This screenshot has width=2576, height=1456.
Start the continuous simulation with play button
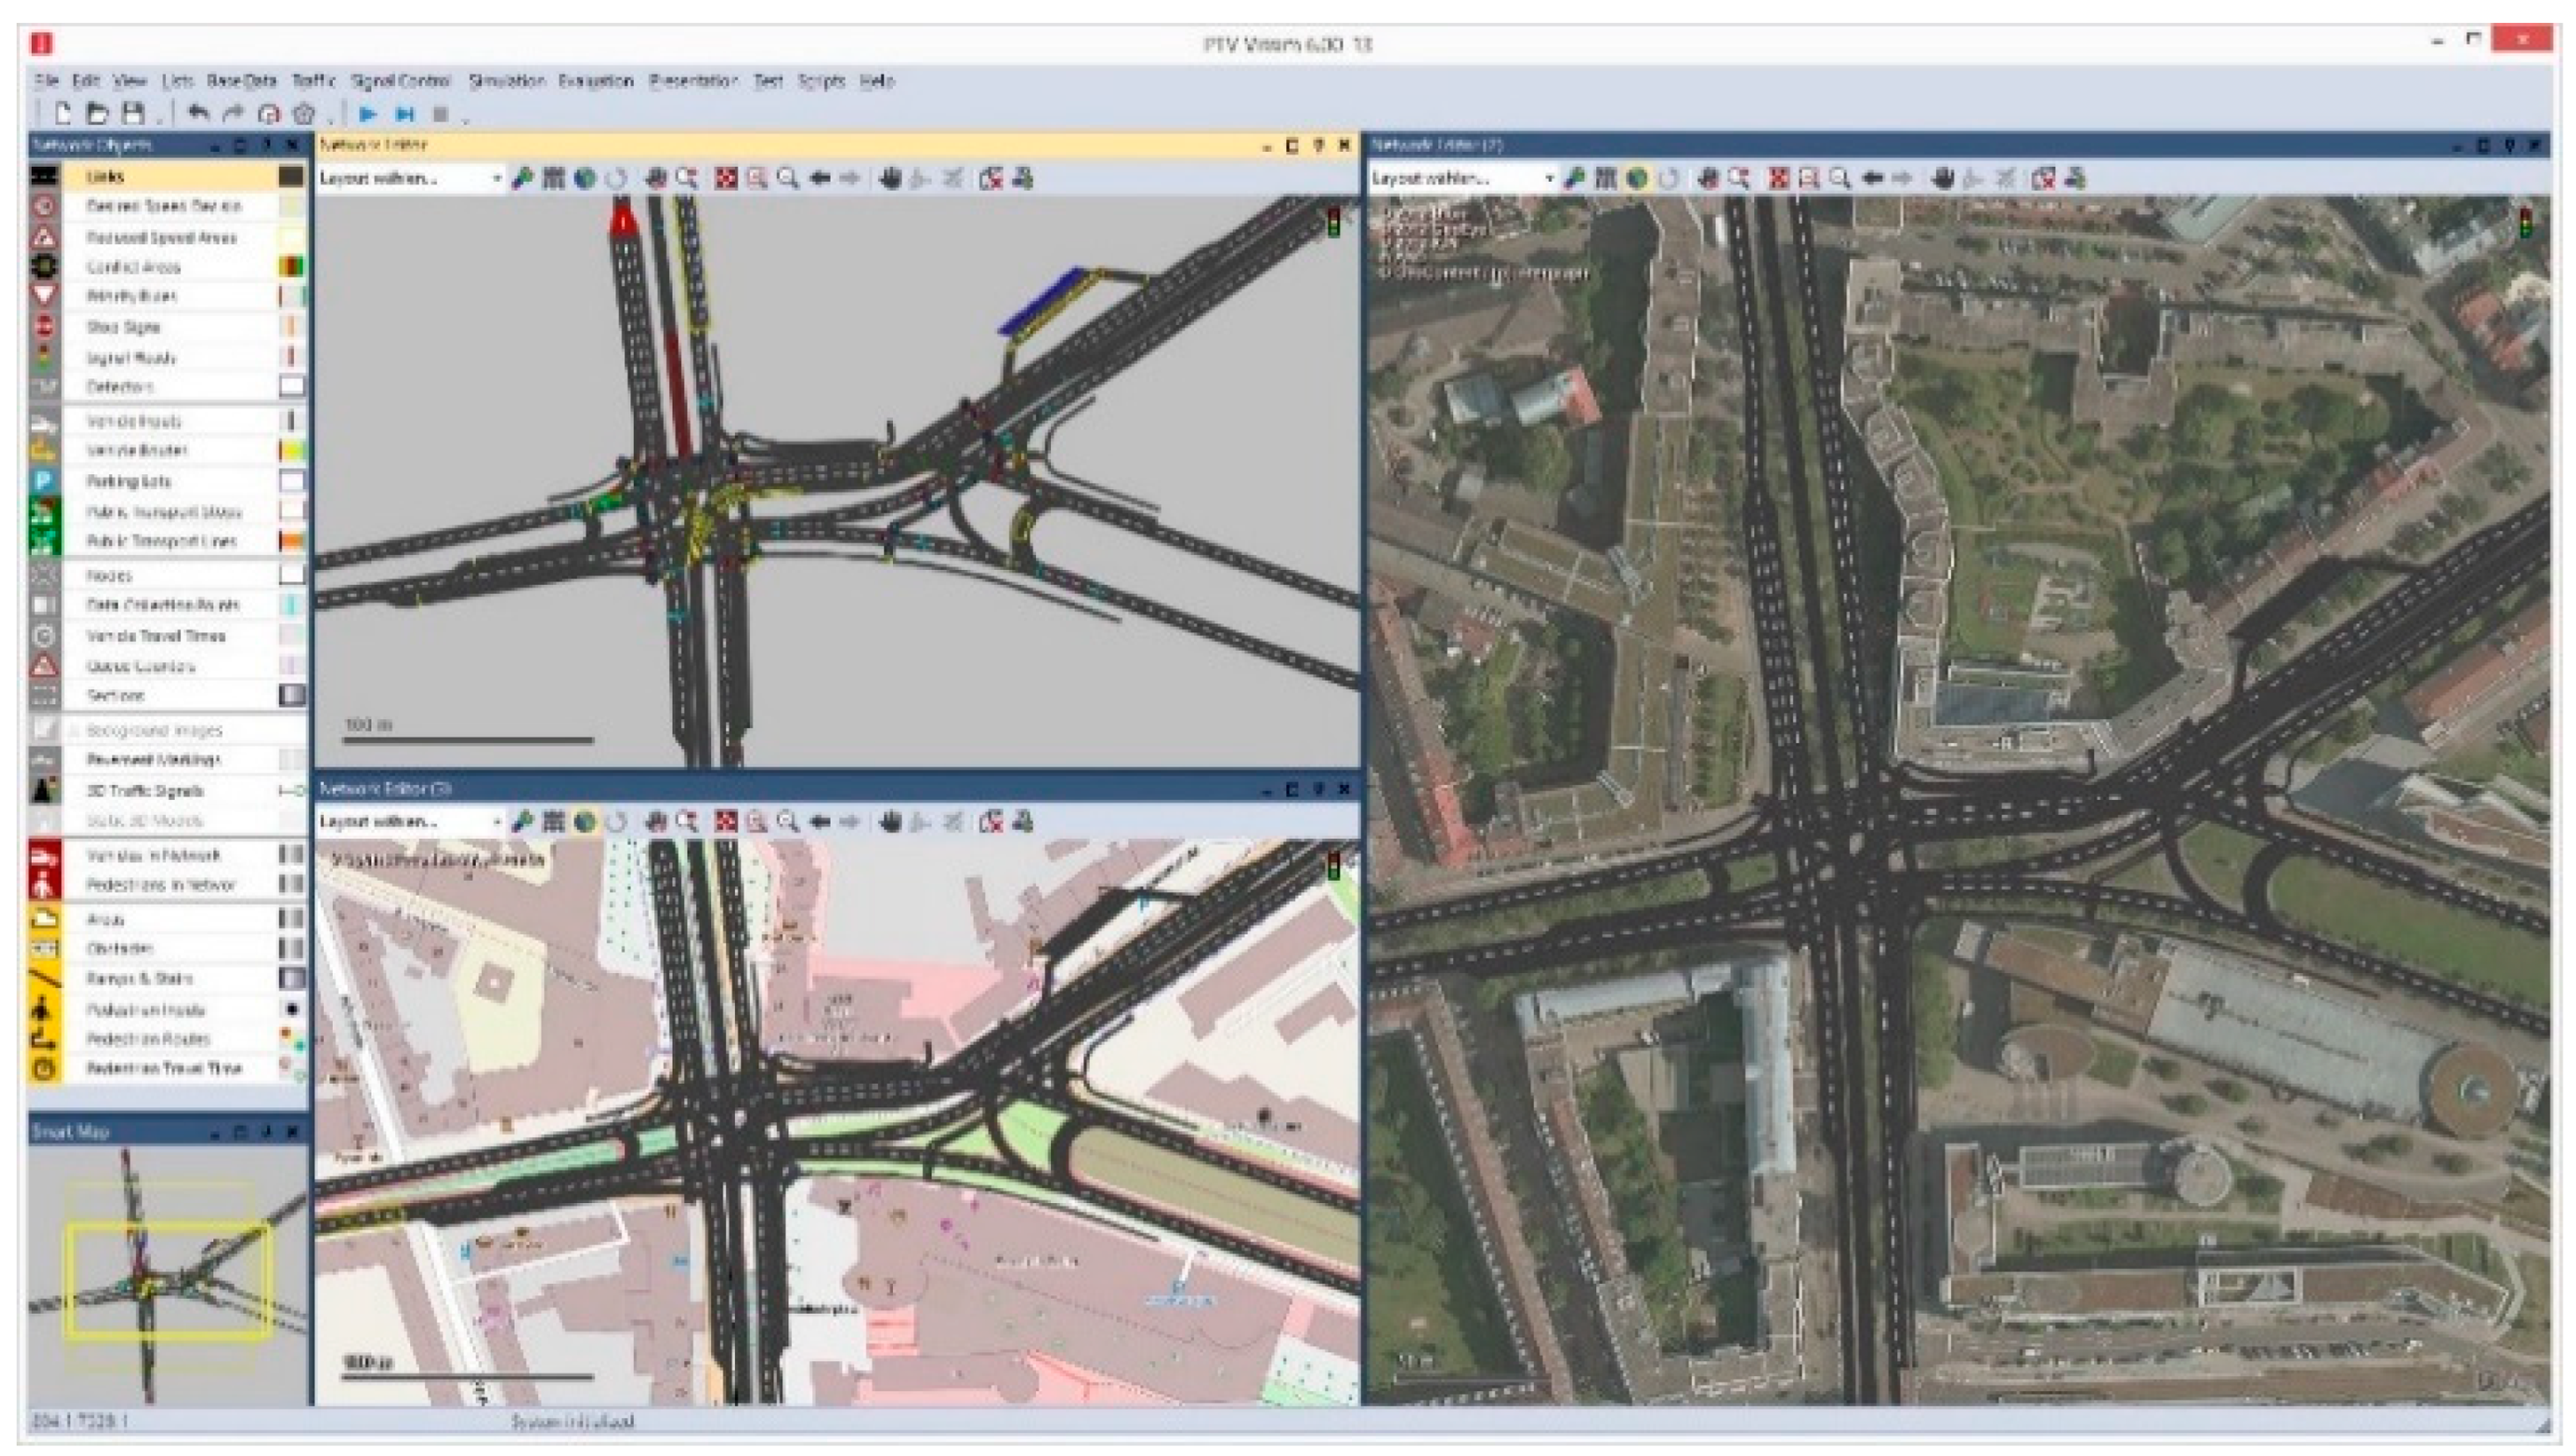pos(367,114)
